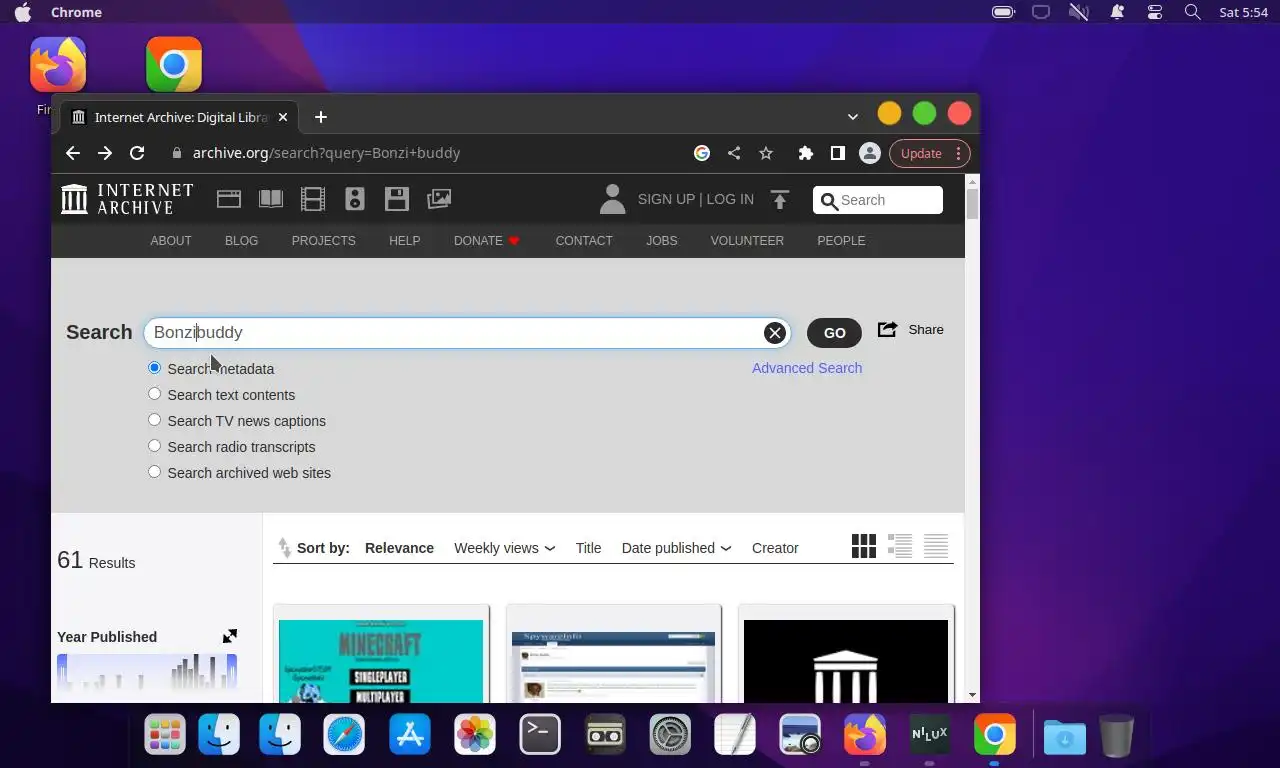Image resolution: width=1280 pixels, height=768 pixels.
Task: Select Search text contents option
Action: 154,394
